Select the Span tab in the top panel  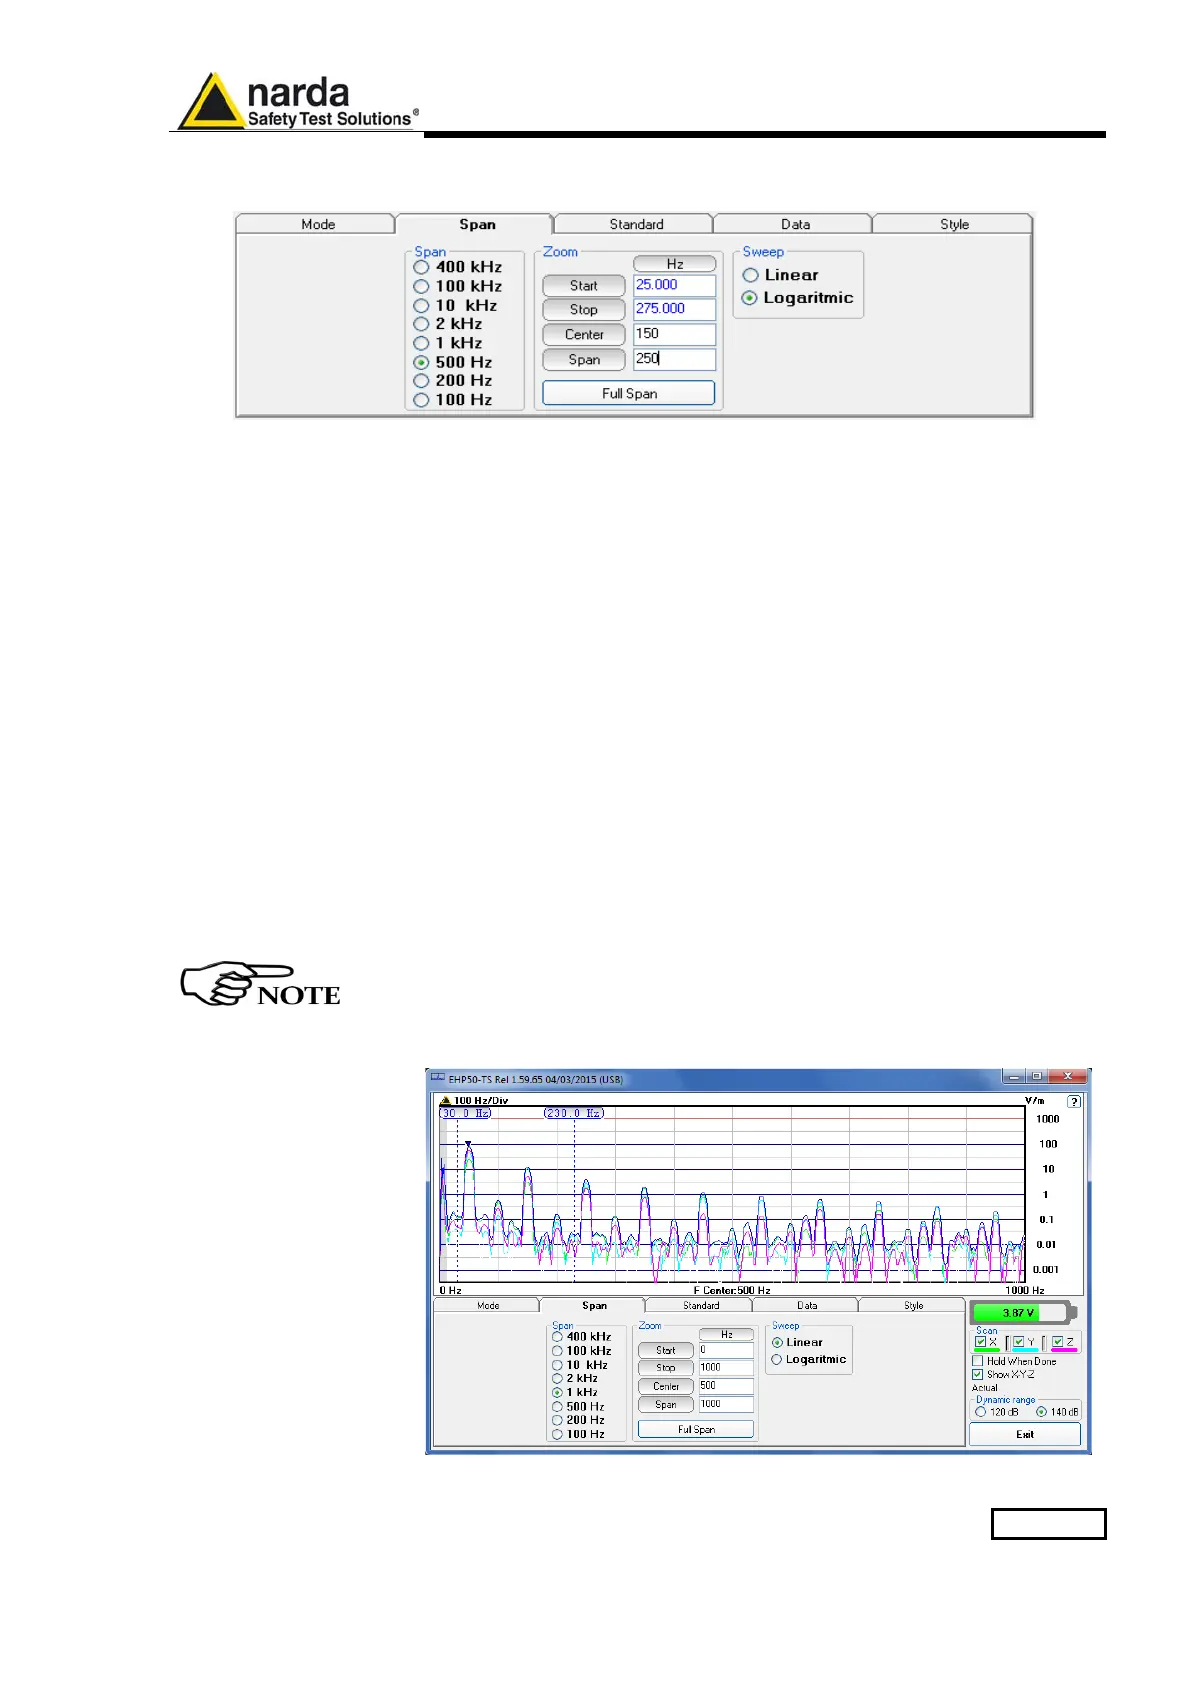click(477, 224)
